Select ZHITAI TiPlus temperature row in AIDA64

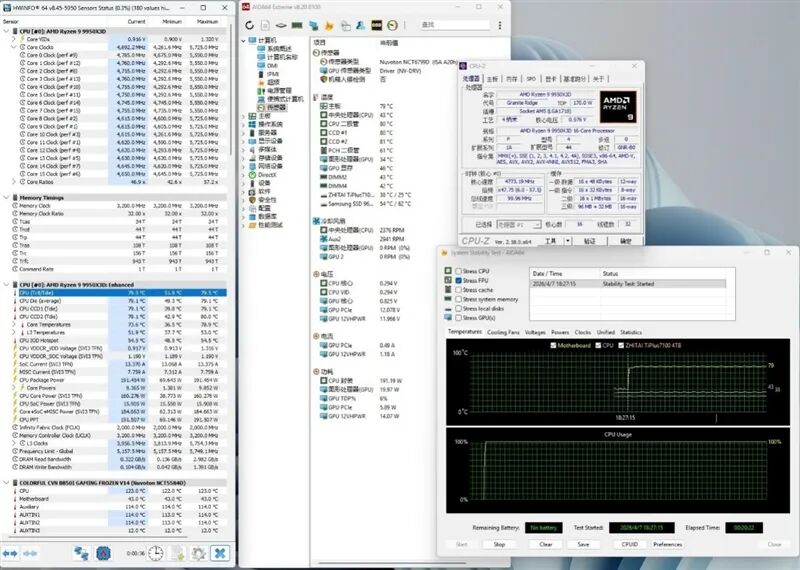365,195
